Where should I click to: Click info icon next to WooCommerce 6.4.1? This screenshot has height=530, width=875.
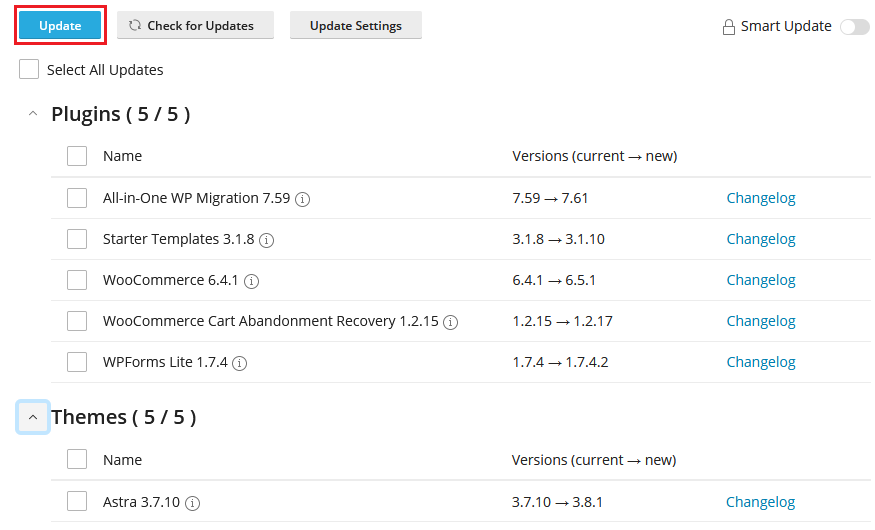(x=252, y=281)
